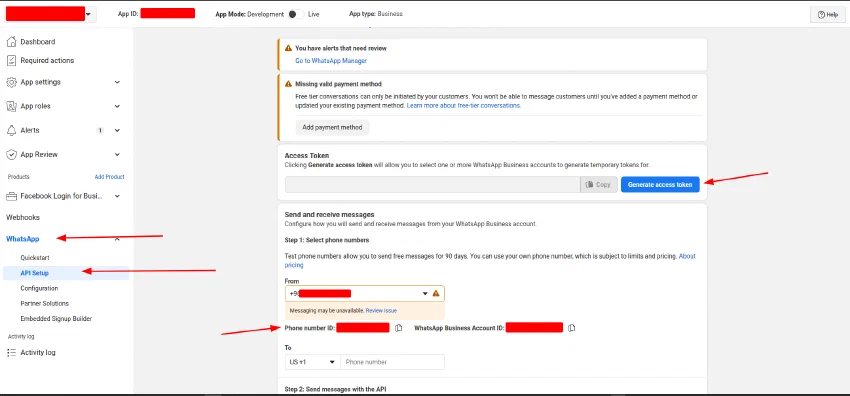
Task: Click the missing payment method warning icon
Action: (288, 84)
